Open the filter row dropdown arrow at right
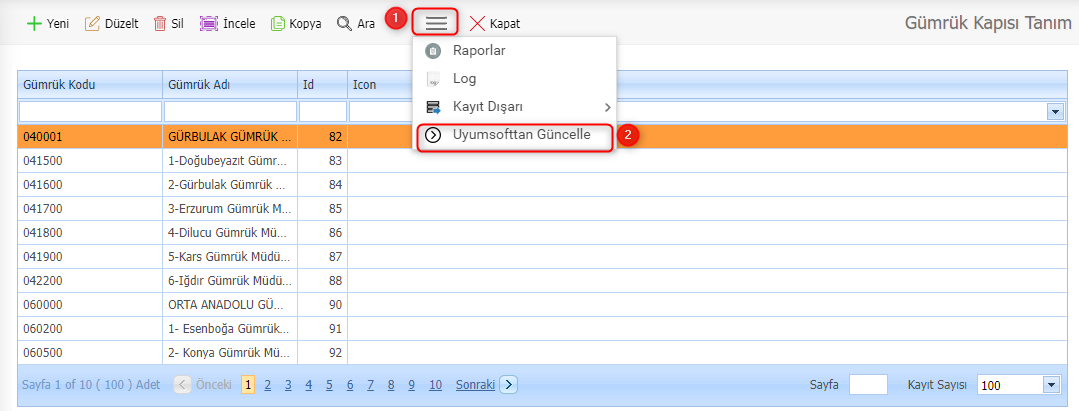 click(x=1054, y=111)
